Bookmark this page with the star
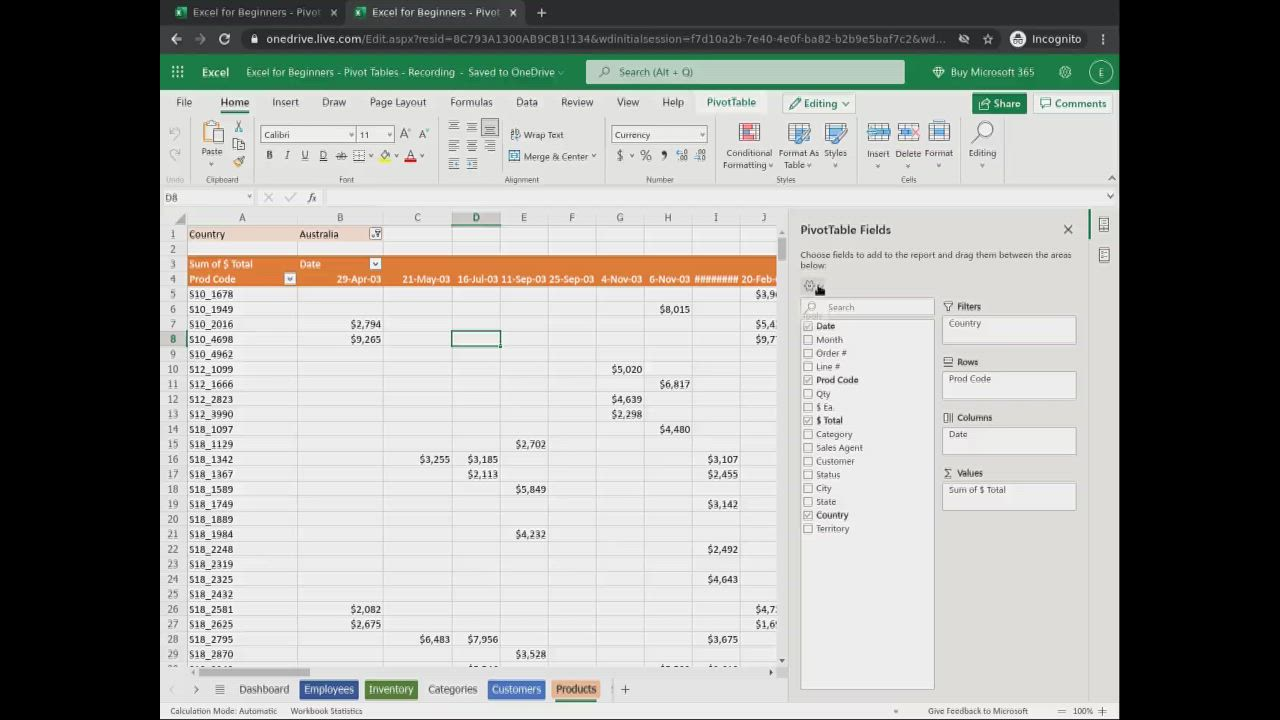 pos(988,39)
